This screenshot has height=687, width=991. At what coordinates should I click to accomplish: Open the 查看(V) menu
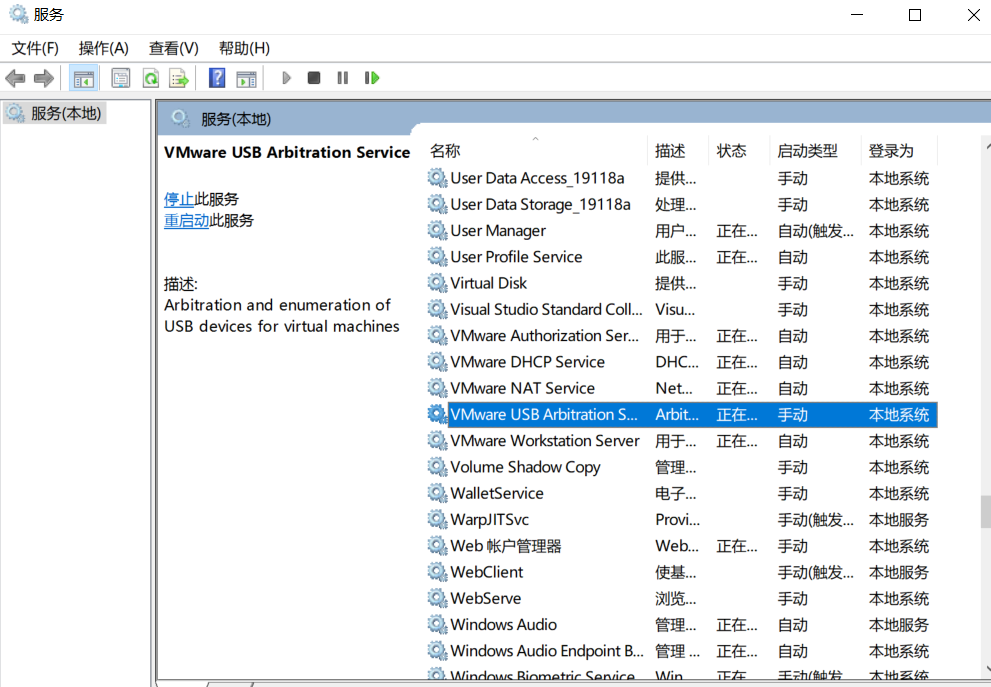point(173,48)
